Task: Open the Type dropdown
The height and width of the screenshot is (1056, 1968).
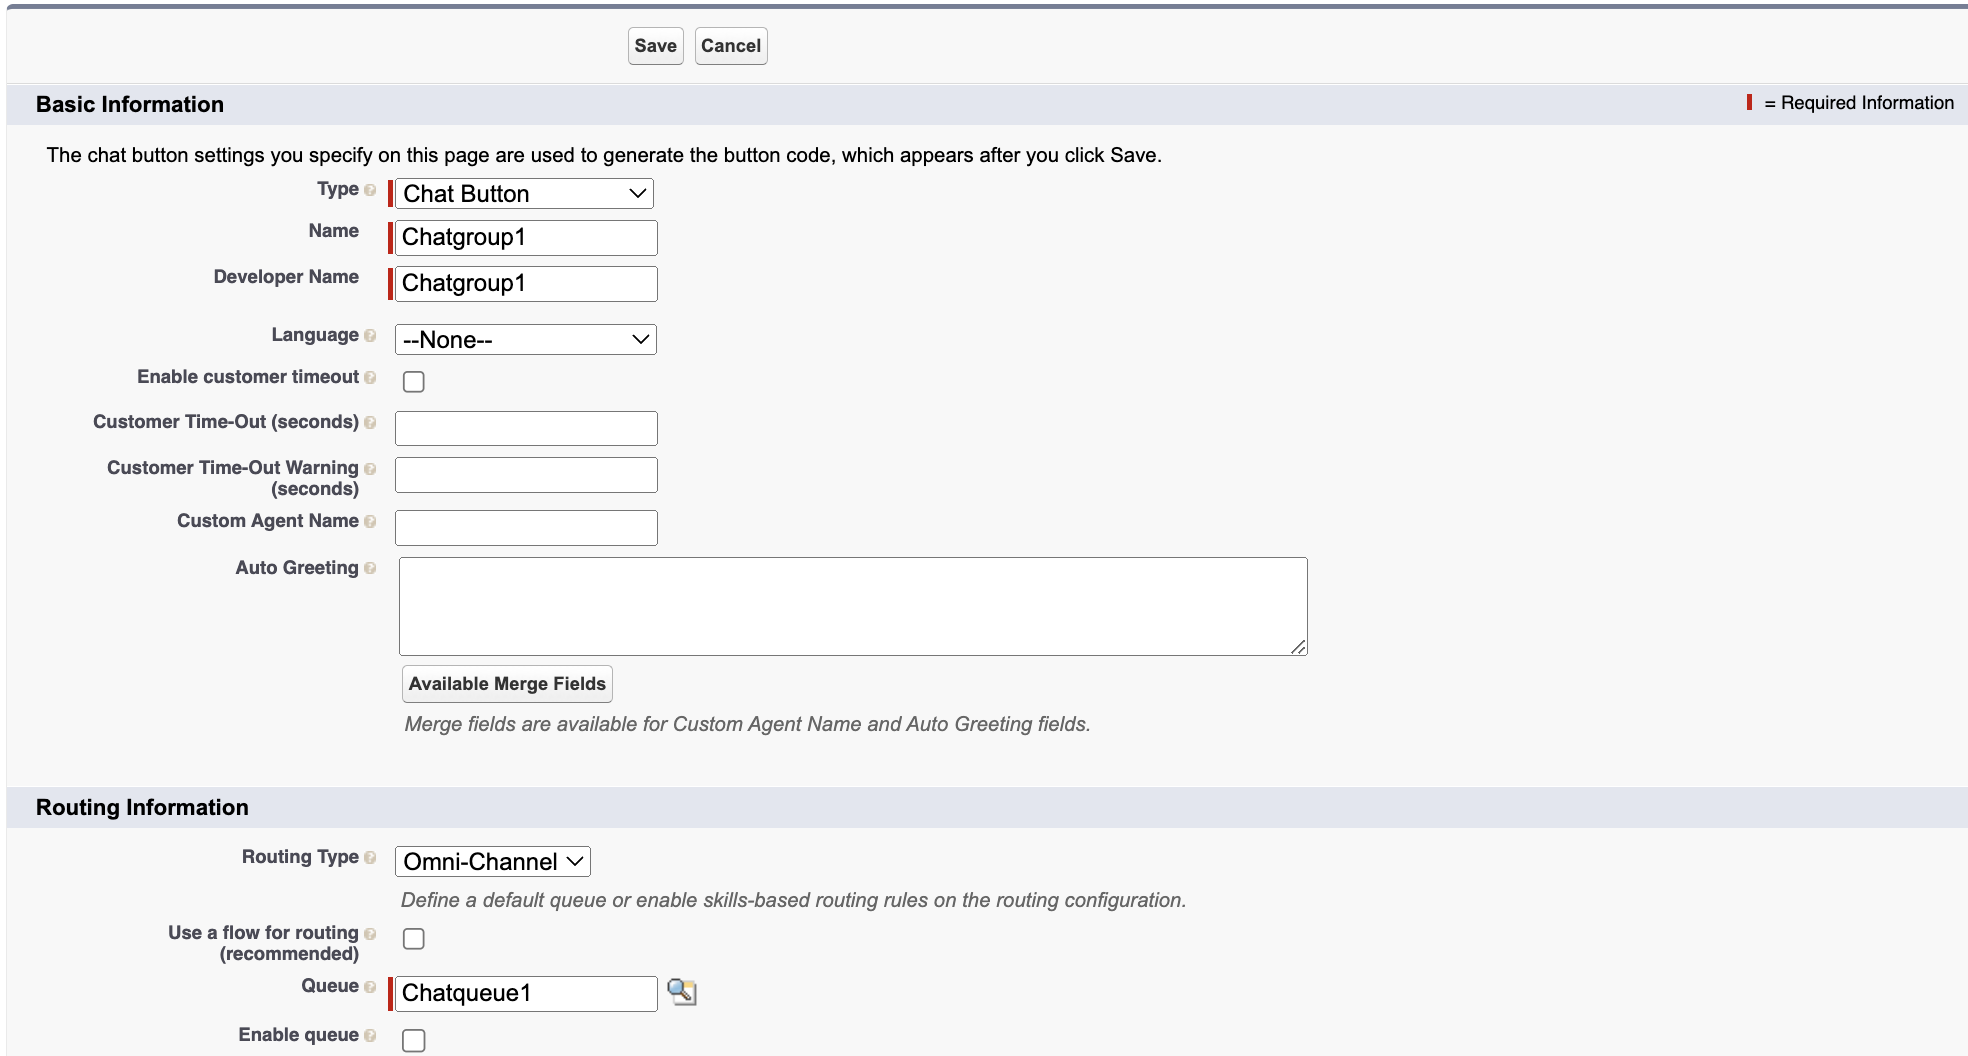Action: [x=524, y=194]
